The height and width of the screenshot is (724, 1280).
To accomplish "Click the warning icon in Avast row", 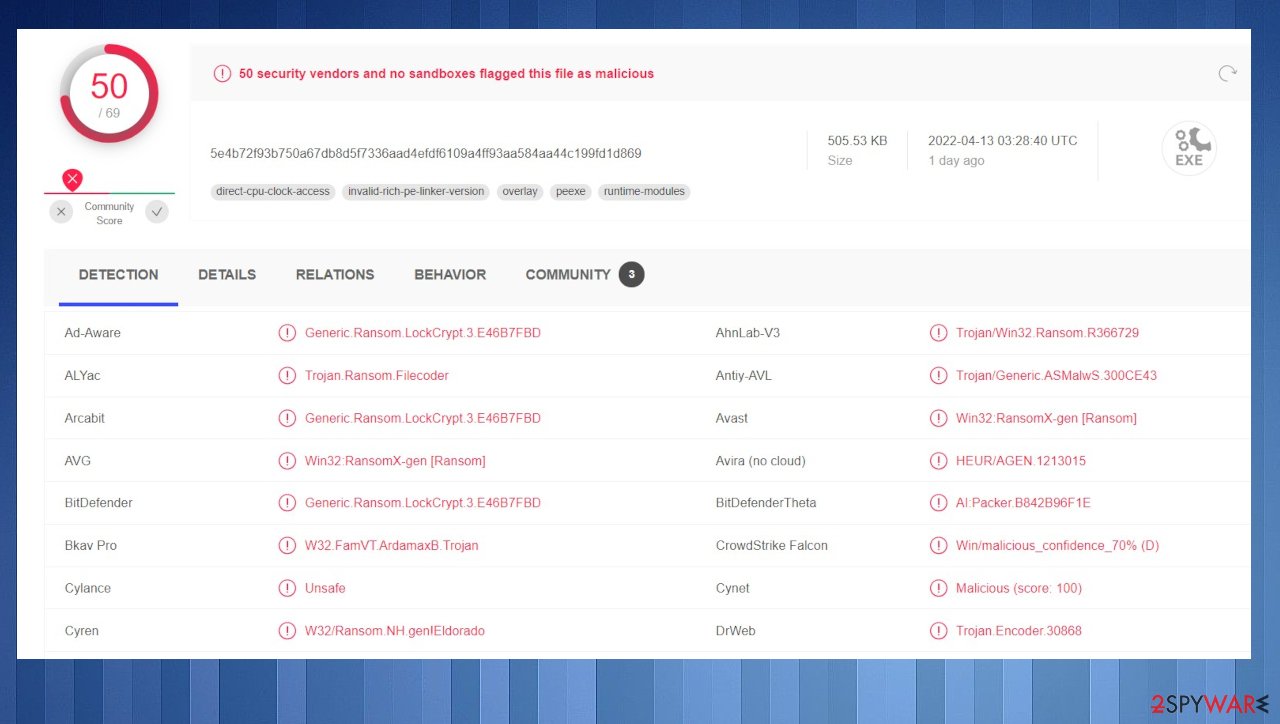I will coord(938,418).
